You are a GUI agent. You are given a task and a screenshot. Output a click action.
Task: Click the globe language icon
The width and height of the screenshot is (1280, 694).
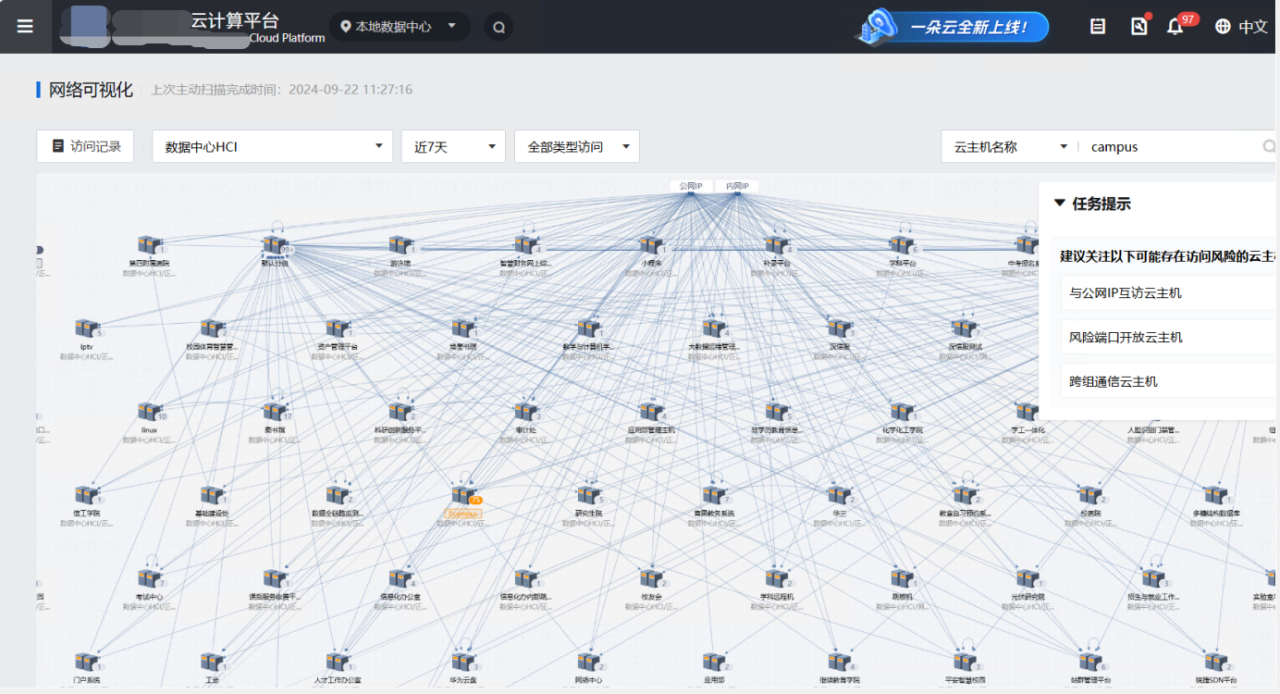click(x=1222, y=27)
